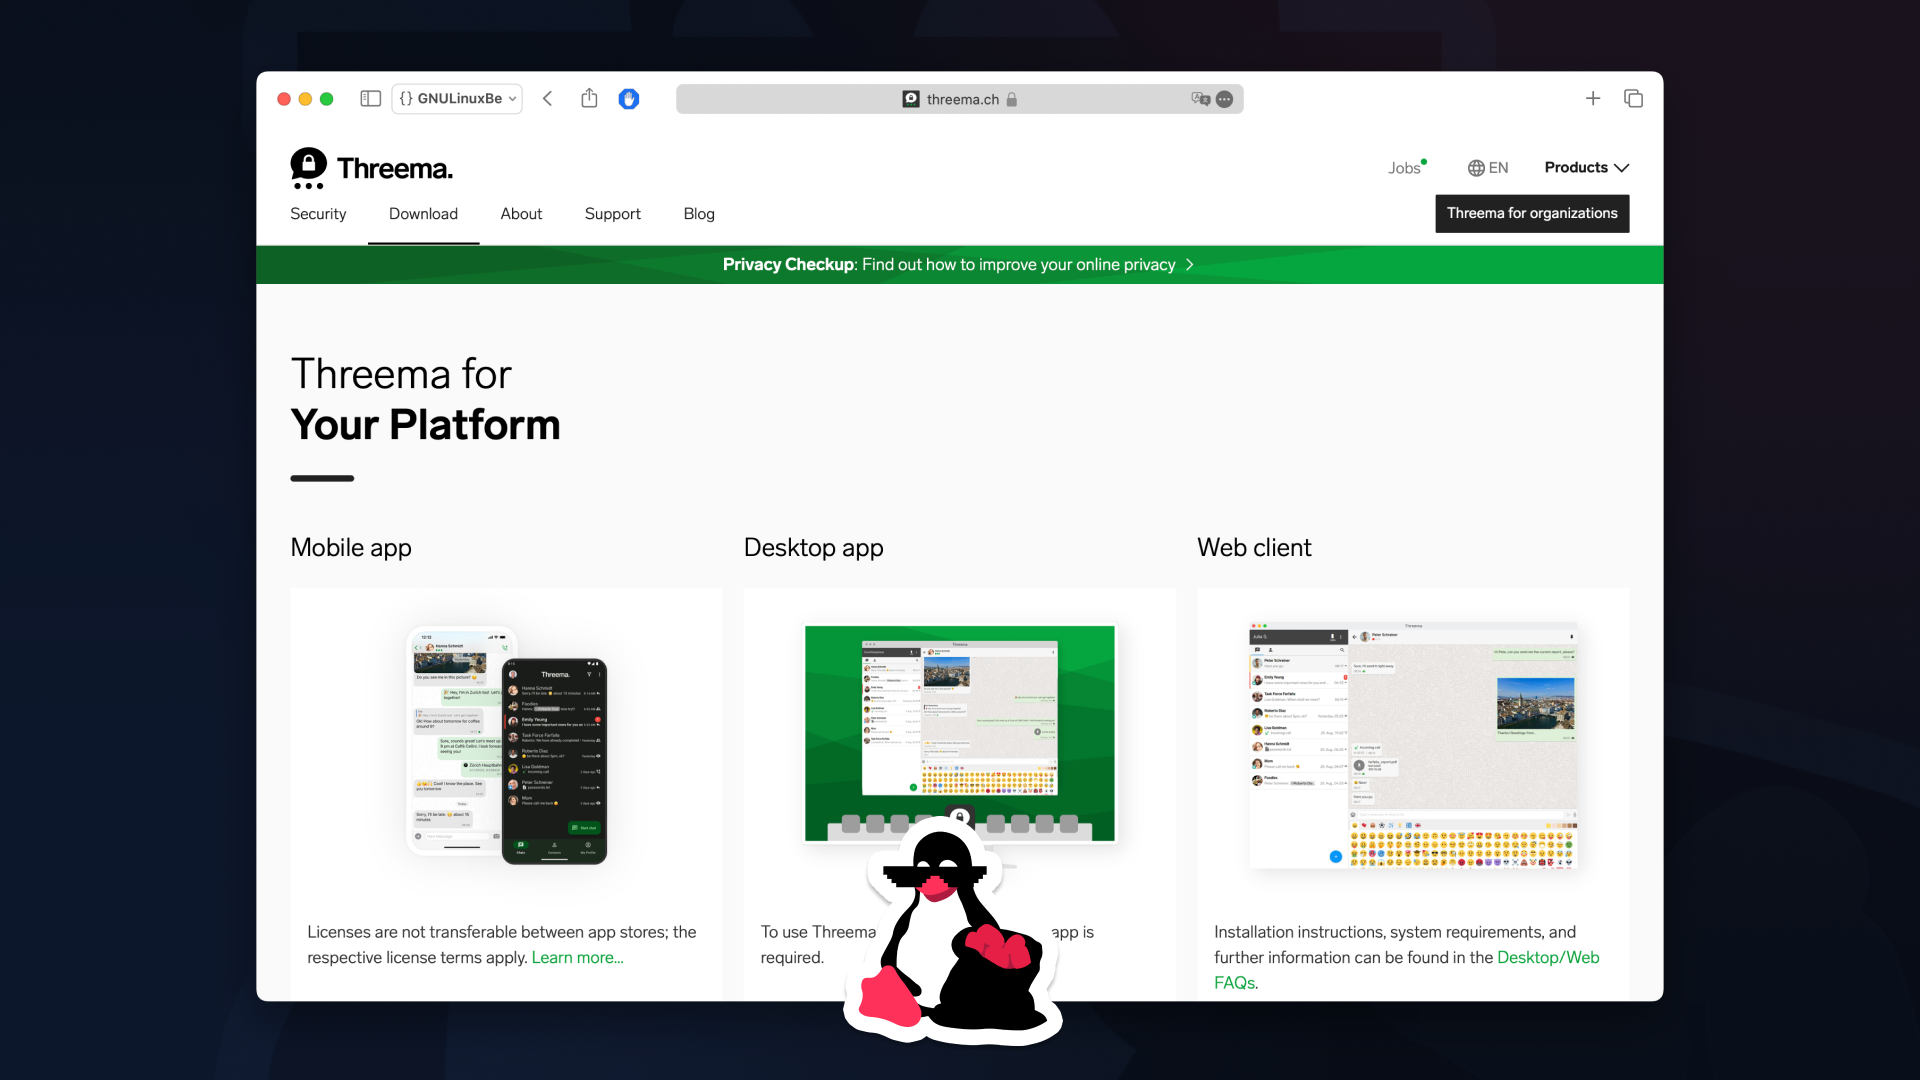Select the Desktop app heading
1920x1080 pixels.
[813, 548]
